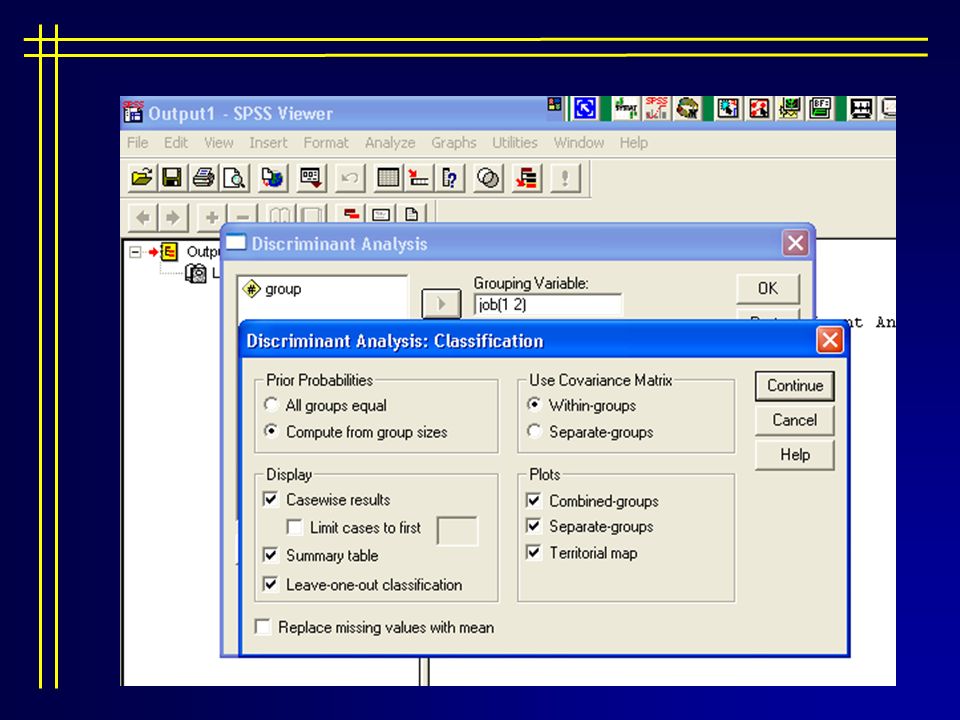The image size is (960, 720).
Task: Click Help in the Classification dialog
Action: pyautogui.click(x=795, y=455)
